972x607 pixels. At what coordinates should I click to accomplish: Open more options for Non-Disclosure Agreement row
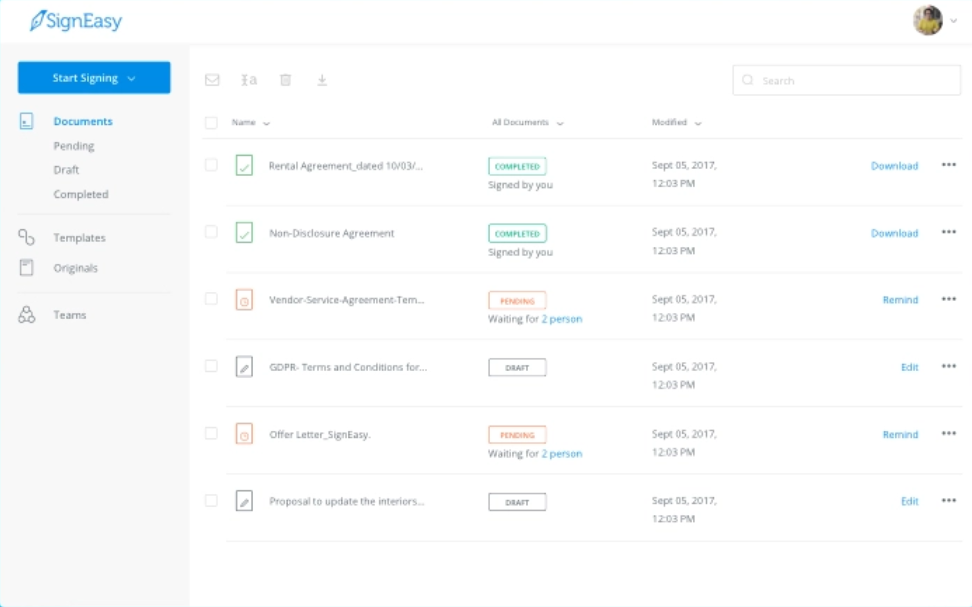948,232
